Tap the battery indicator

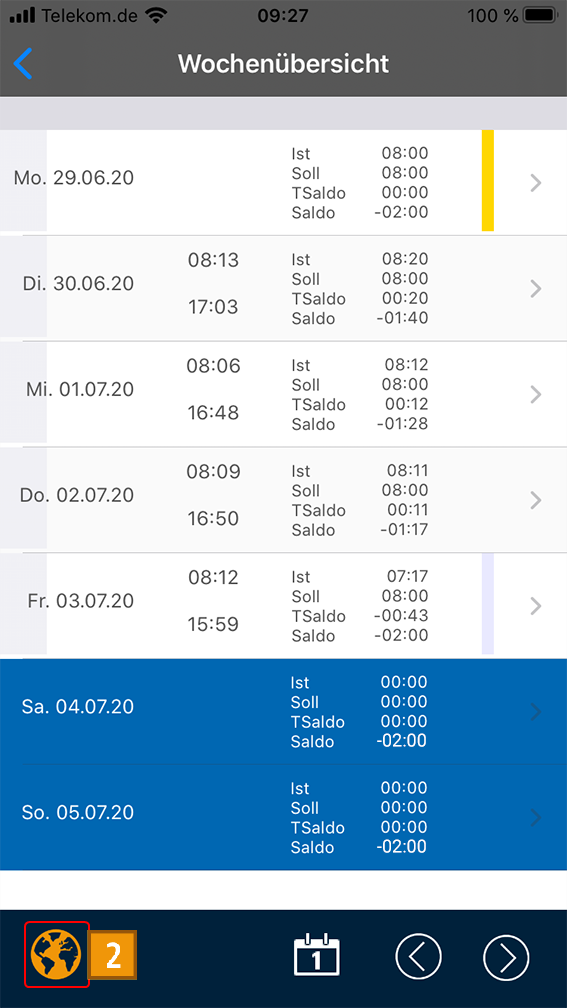(541, 15)
